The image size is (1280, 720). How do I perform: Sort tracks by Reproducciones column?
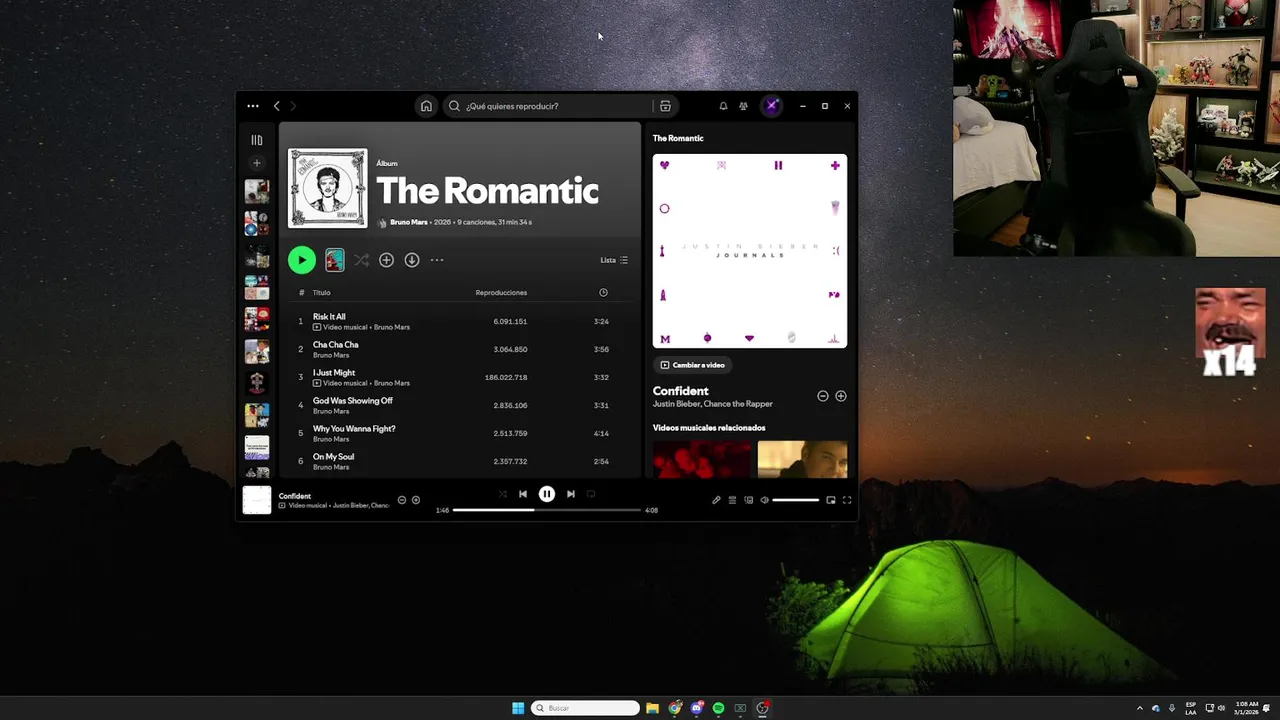[x=501, y=293]
